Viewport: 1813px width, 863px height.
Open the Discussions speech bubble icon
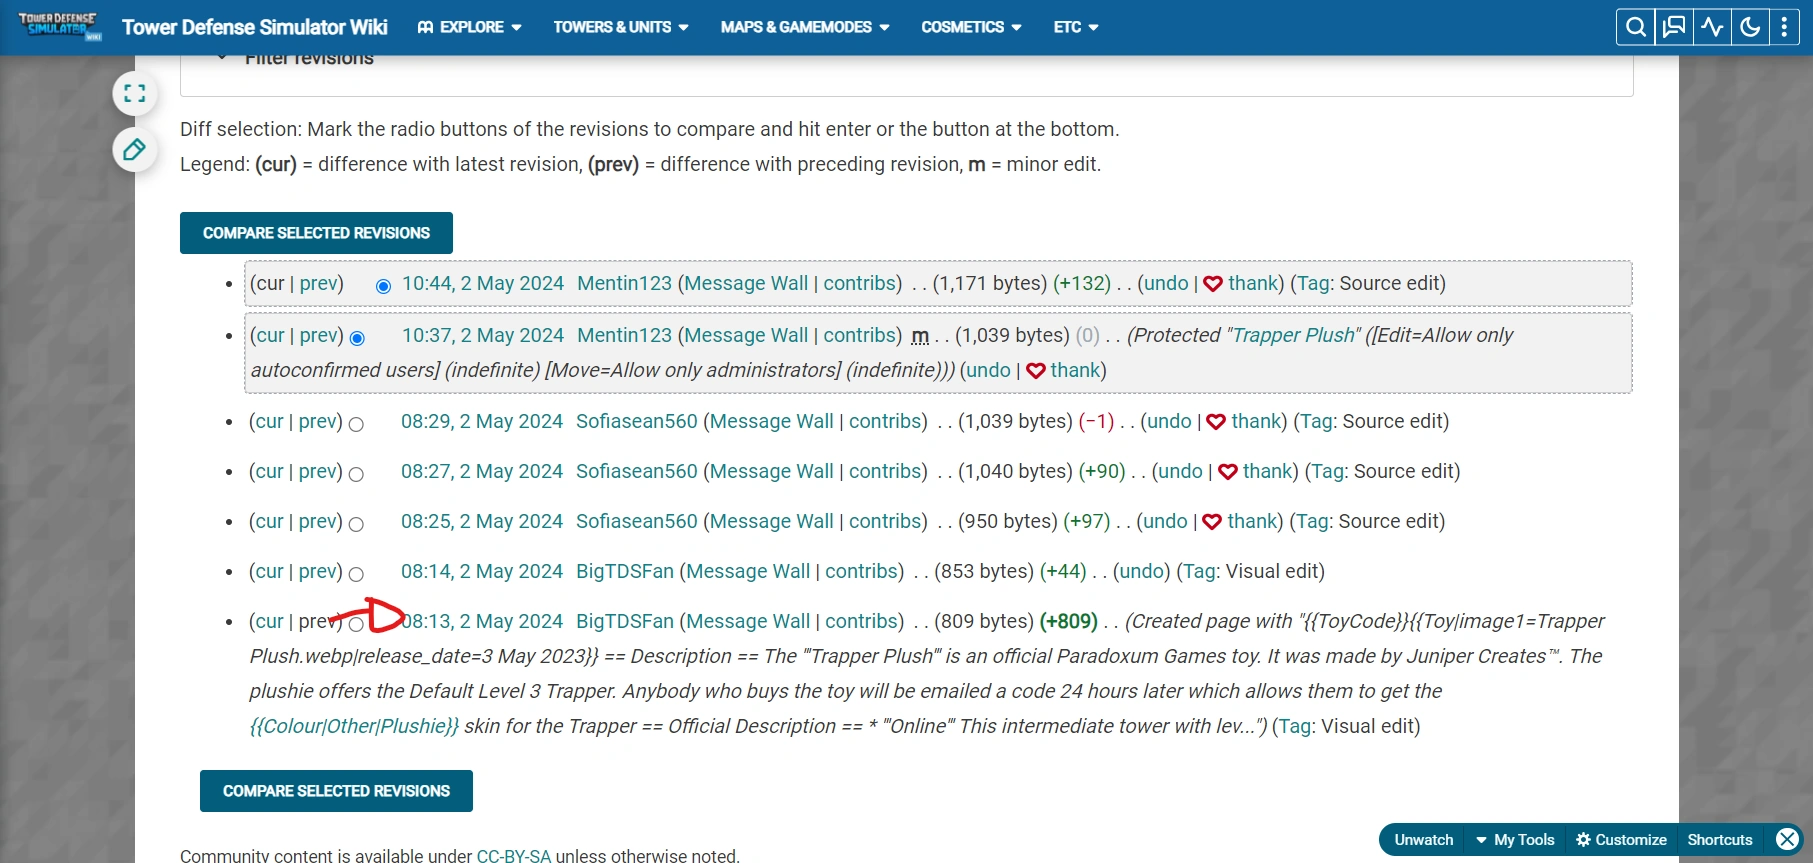pyautogui.click(x=1674, y=27)
